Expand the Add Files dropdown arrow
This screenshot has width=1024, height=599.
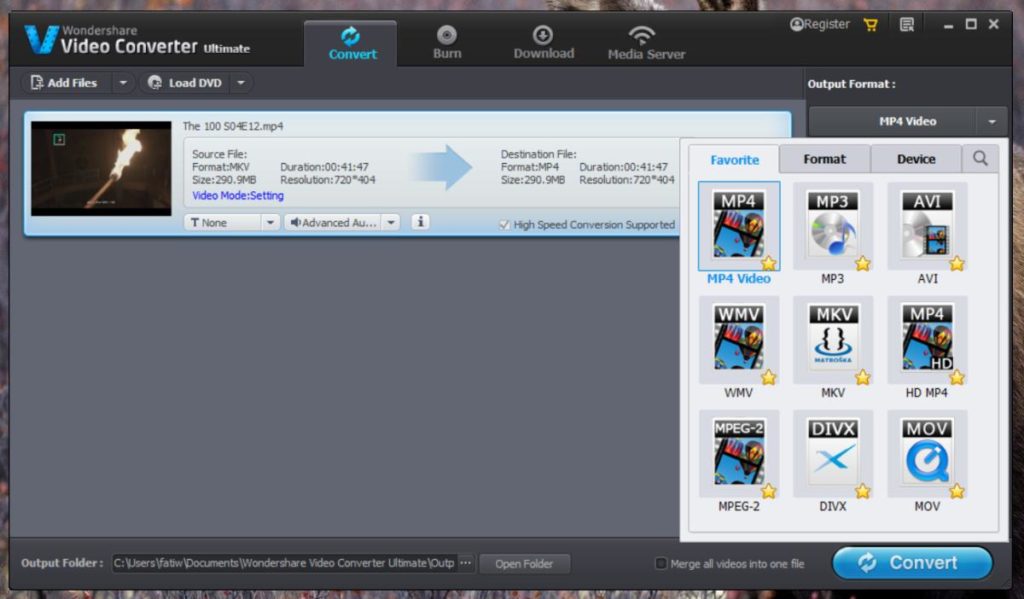tap(122, 82)
